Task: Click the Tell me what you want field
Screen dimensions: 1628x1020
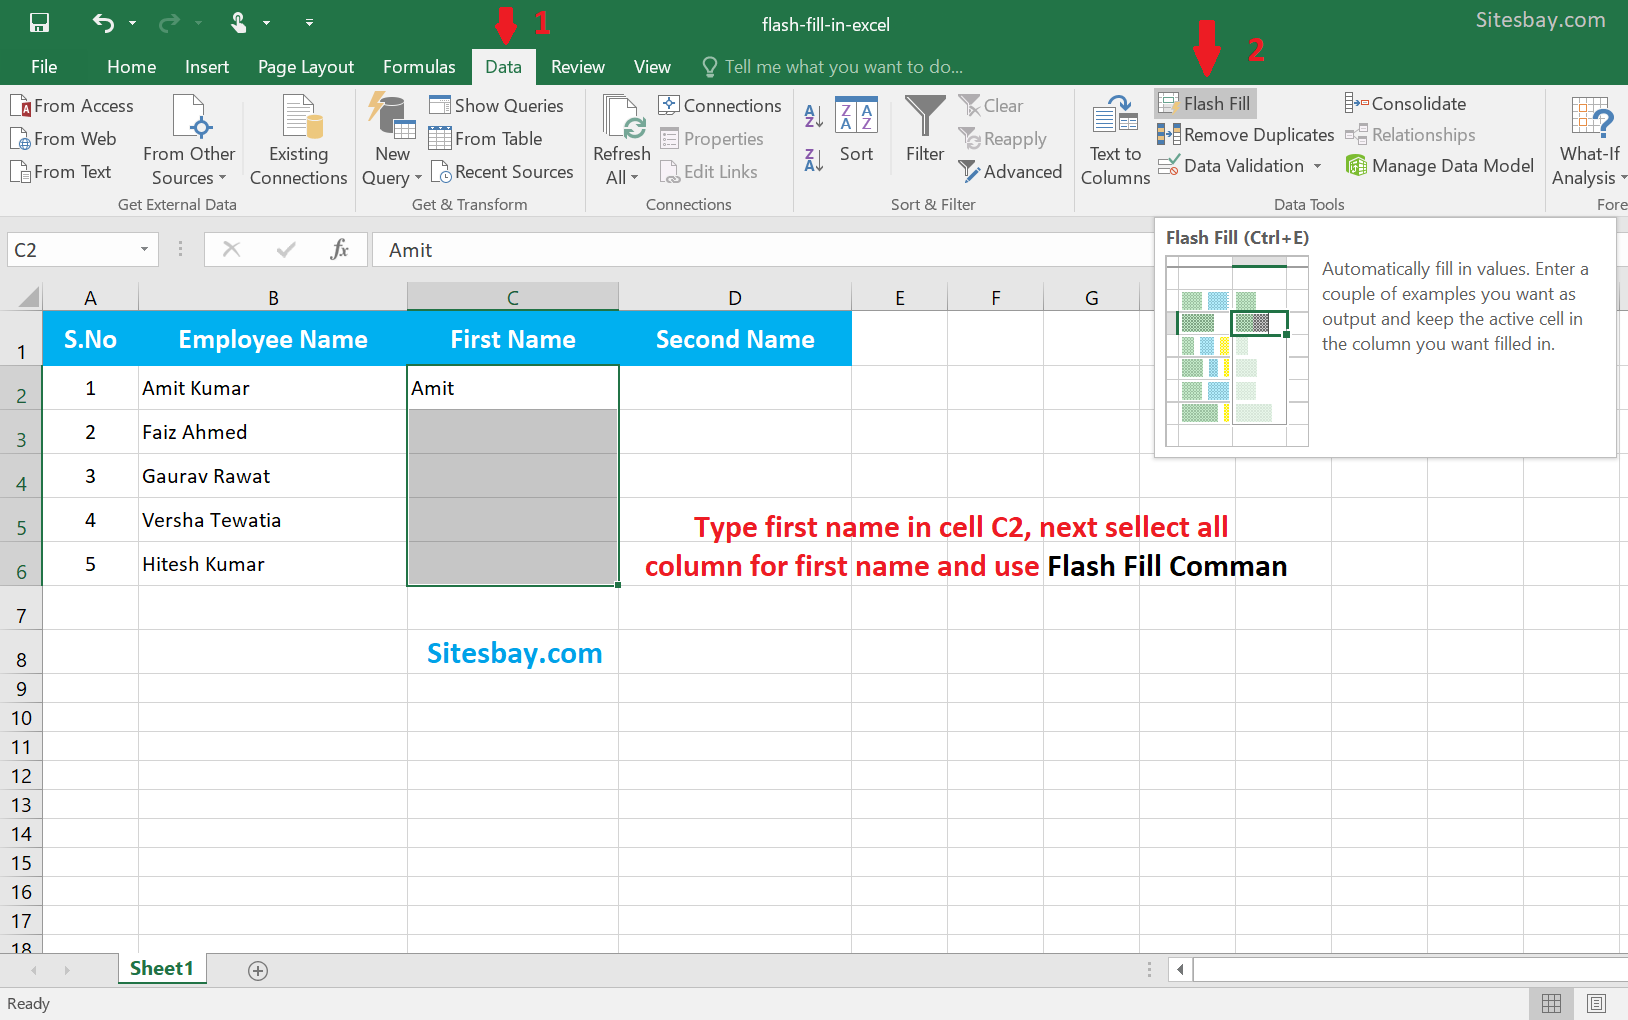Action: coord(833,67)
